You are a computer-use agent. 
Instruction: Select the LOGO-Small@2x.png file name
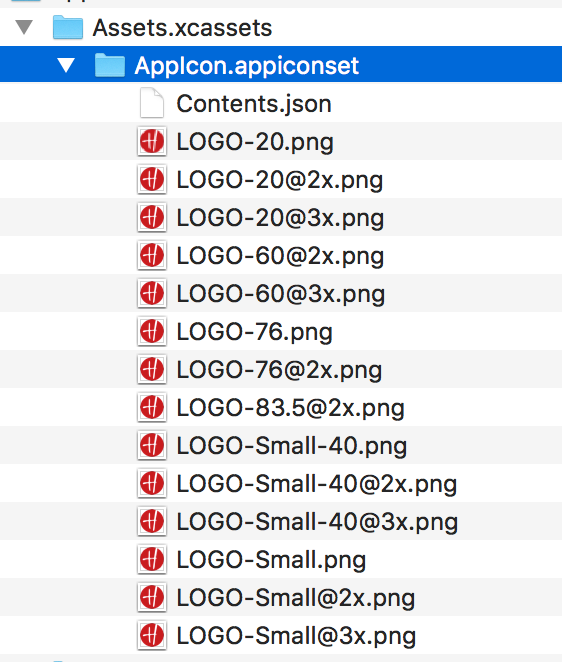(x=296, y=598)
